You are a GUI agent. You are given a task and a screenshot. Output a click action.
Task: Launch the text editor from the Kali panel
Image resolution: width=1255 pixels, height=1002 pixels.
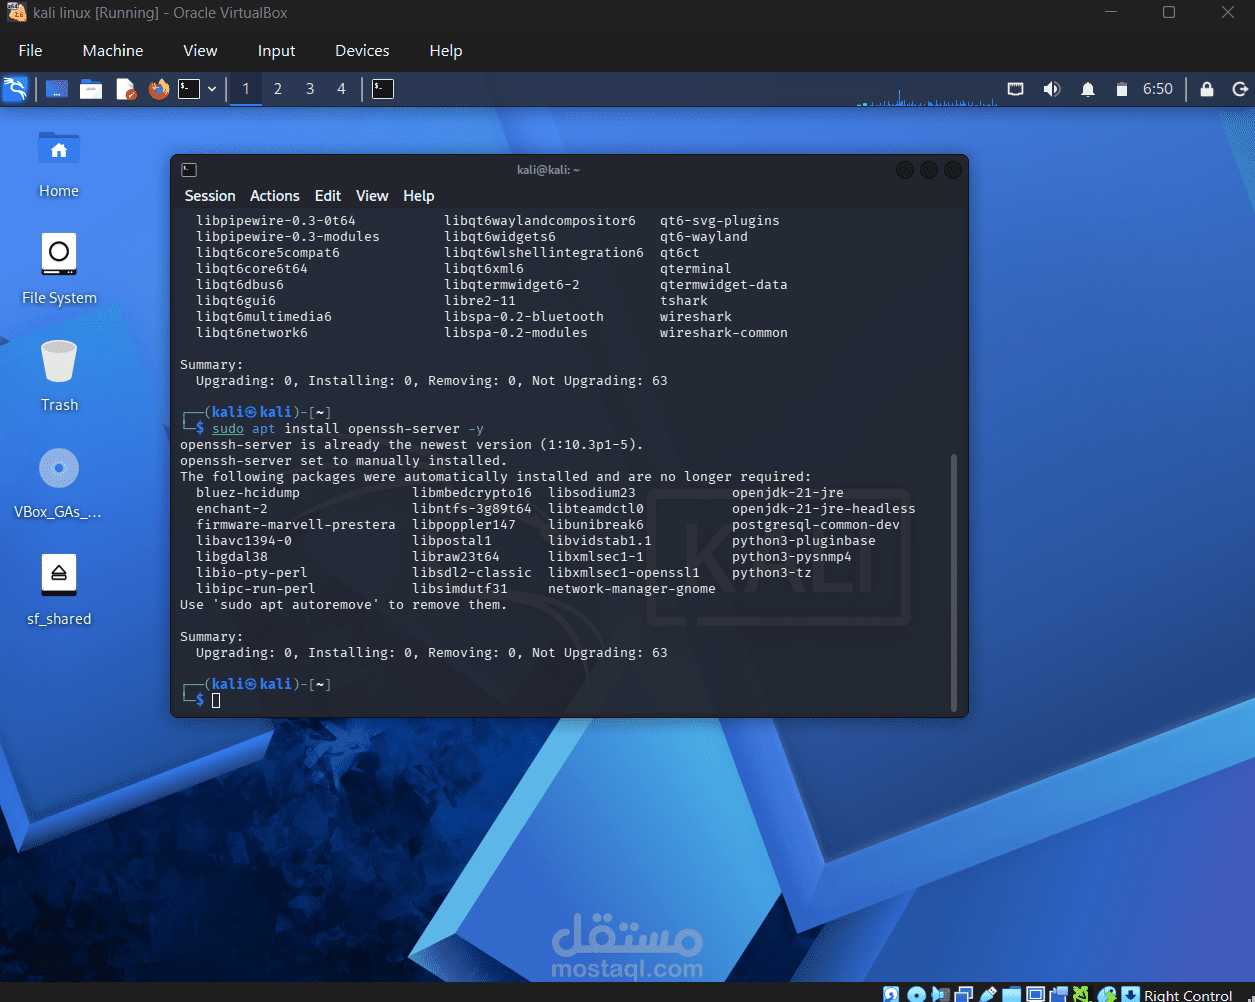(125, 89)
